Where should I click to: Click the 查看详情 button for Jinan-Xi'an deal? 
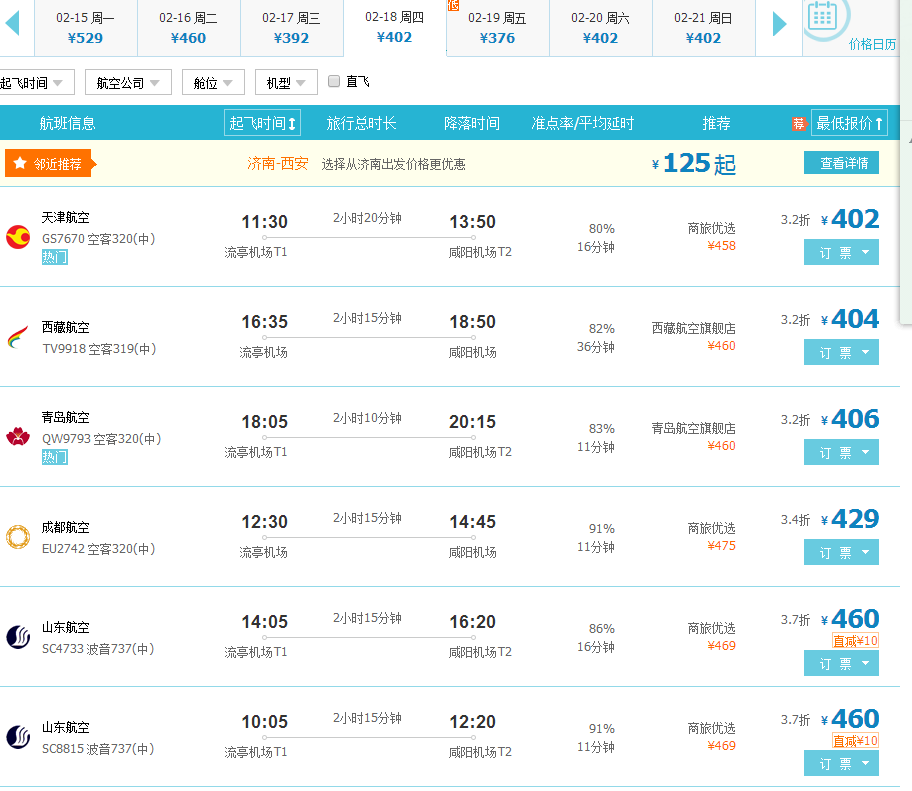(x=841, y=162)
